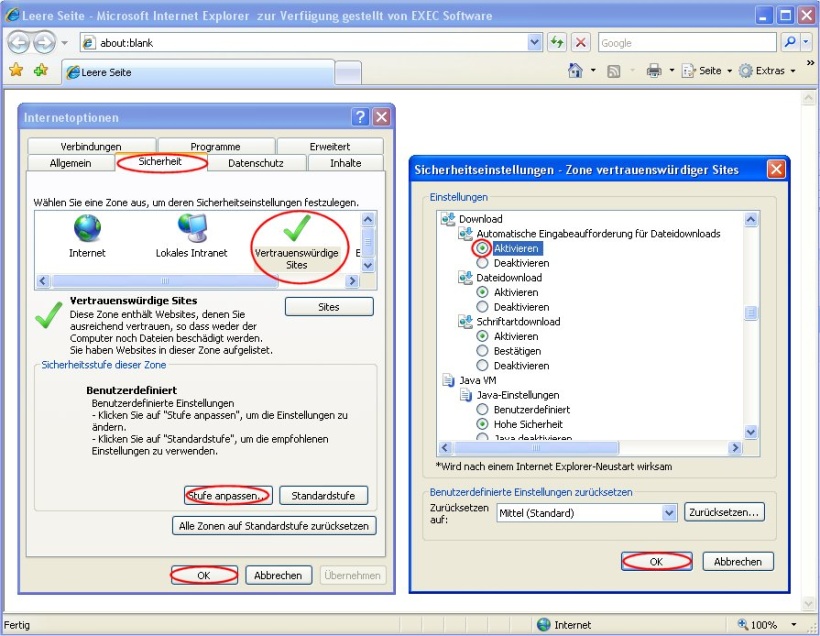Select Deaktivieren under Dateidownload
820x636 pixels.
[x=482, y=307]
